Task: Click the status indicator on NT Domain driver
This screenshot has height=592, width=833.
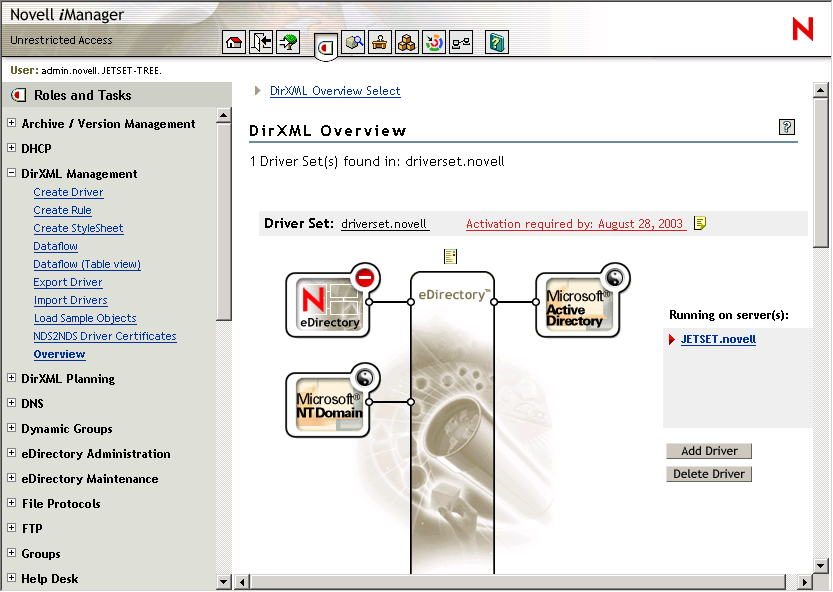Action: [365, 378]
